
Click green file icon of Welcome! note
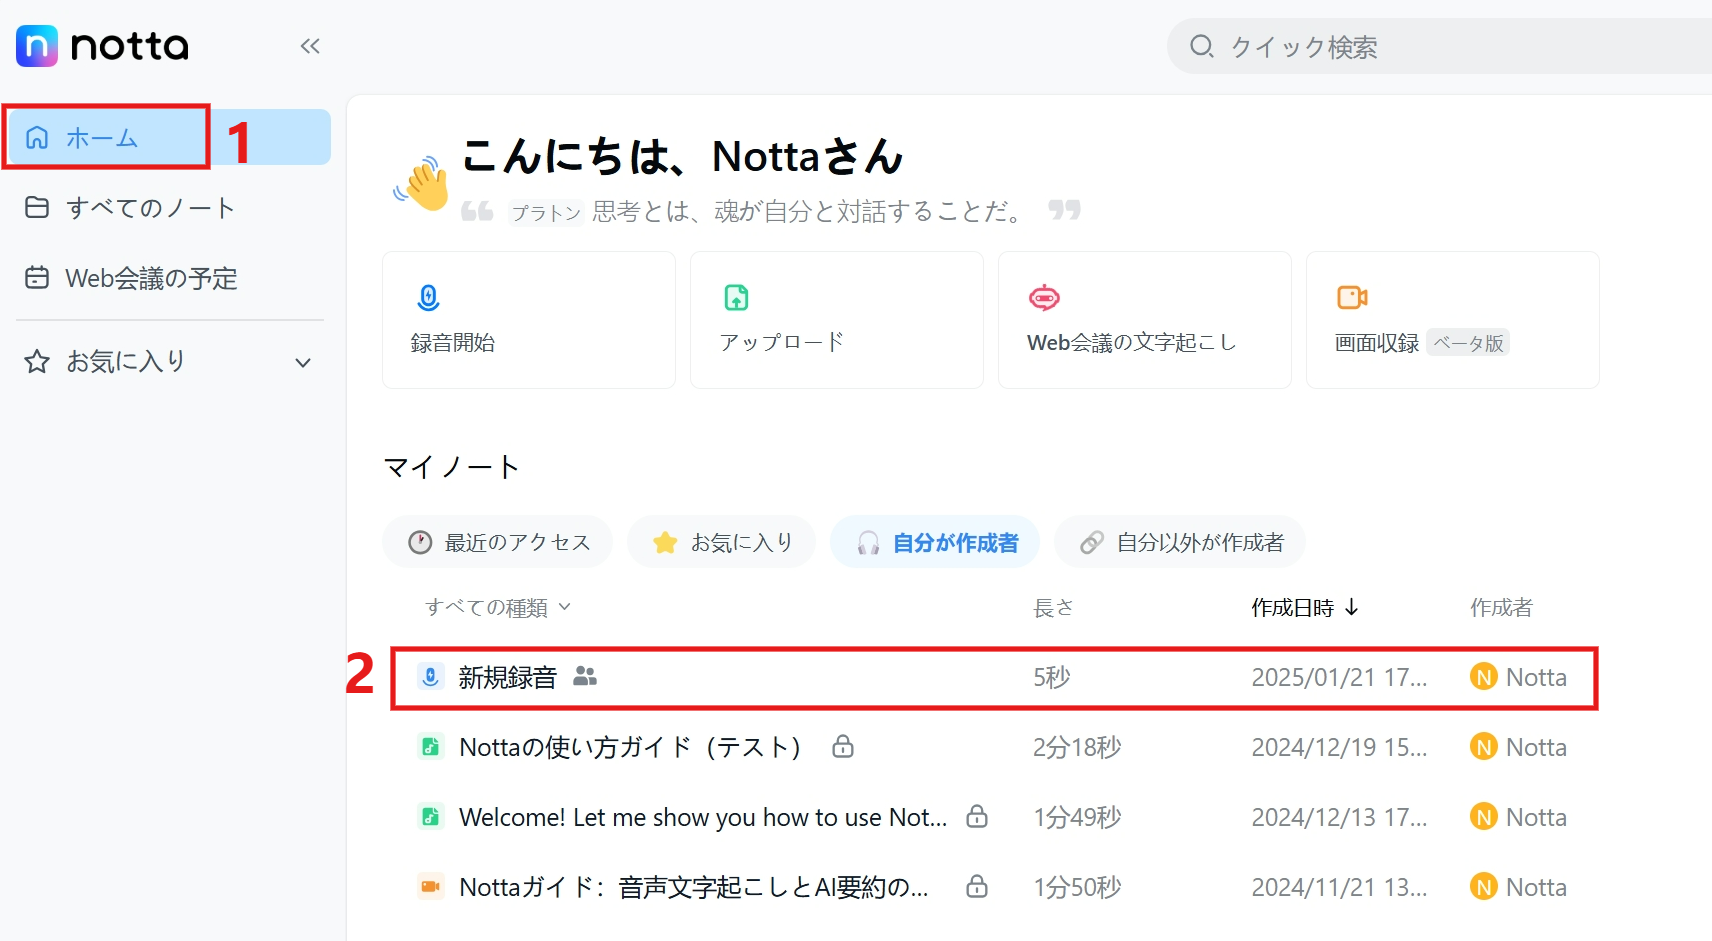tap(430, 817)
